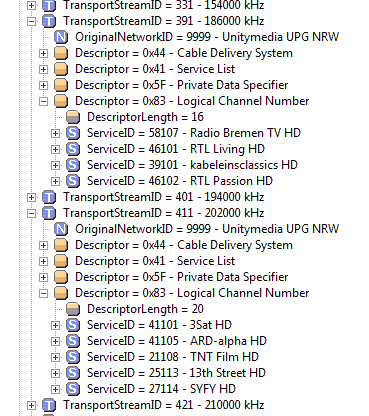The image size is (369, 416).
Task: Collapse the TransportStreamID 391 node
Action: (x=31, y=21)
